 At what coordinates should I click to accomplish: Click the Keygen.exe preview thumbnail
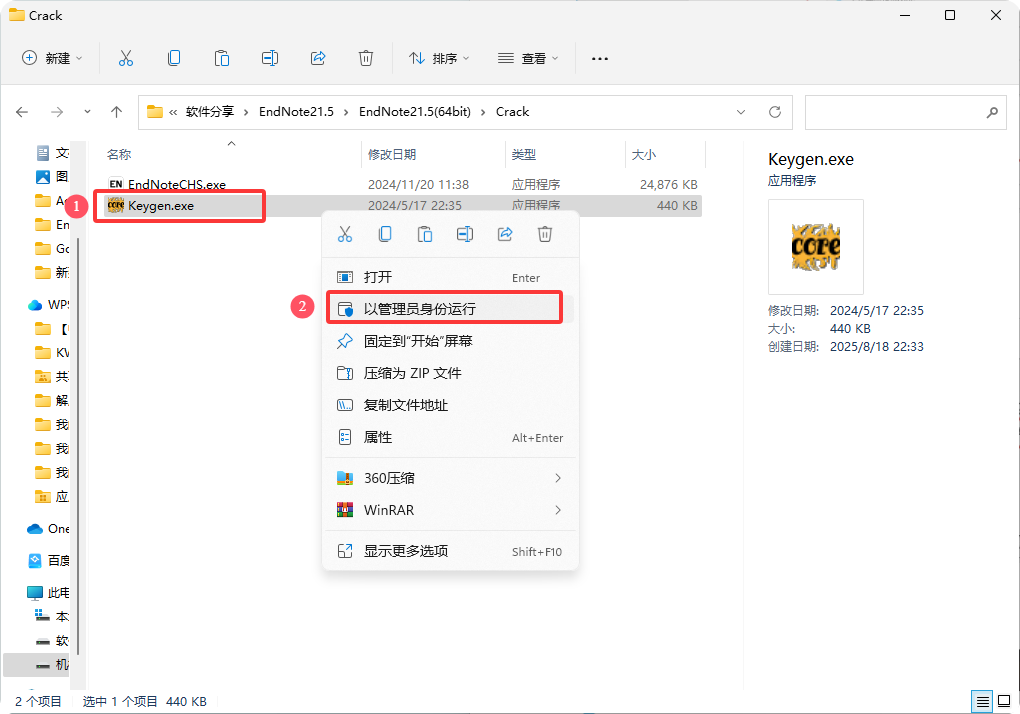(816, 247)
